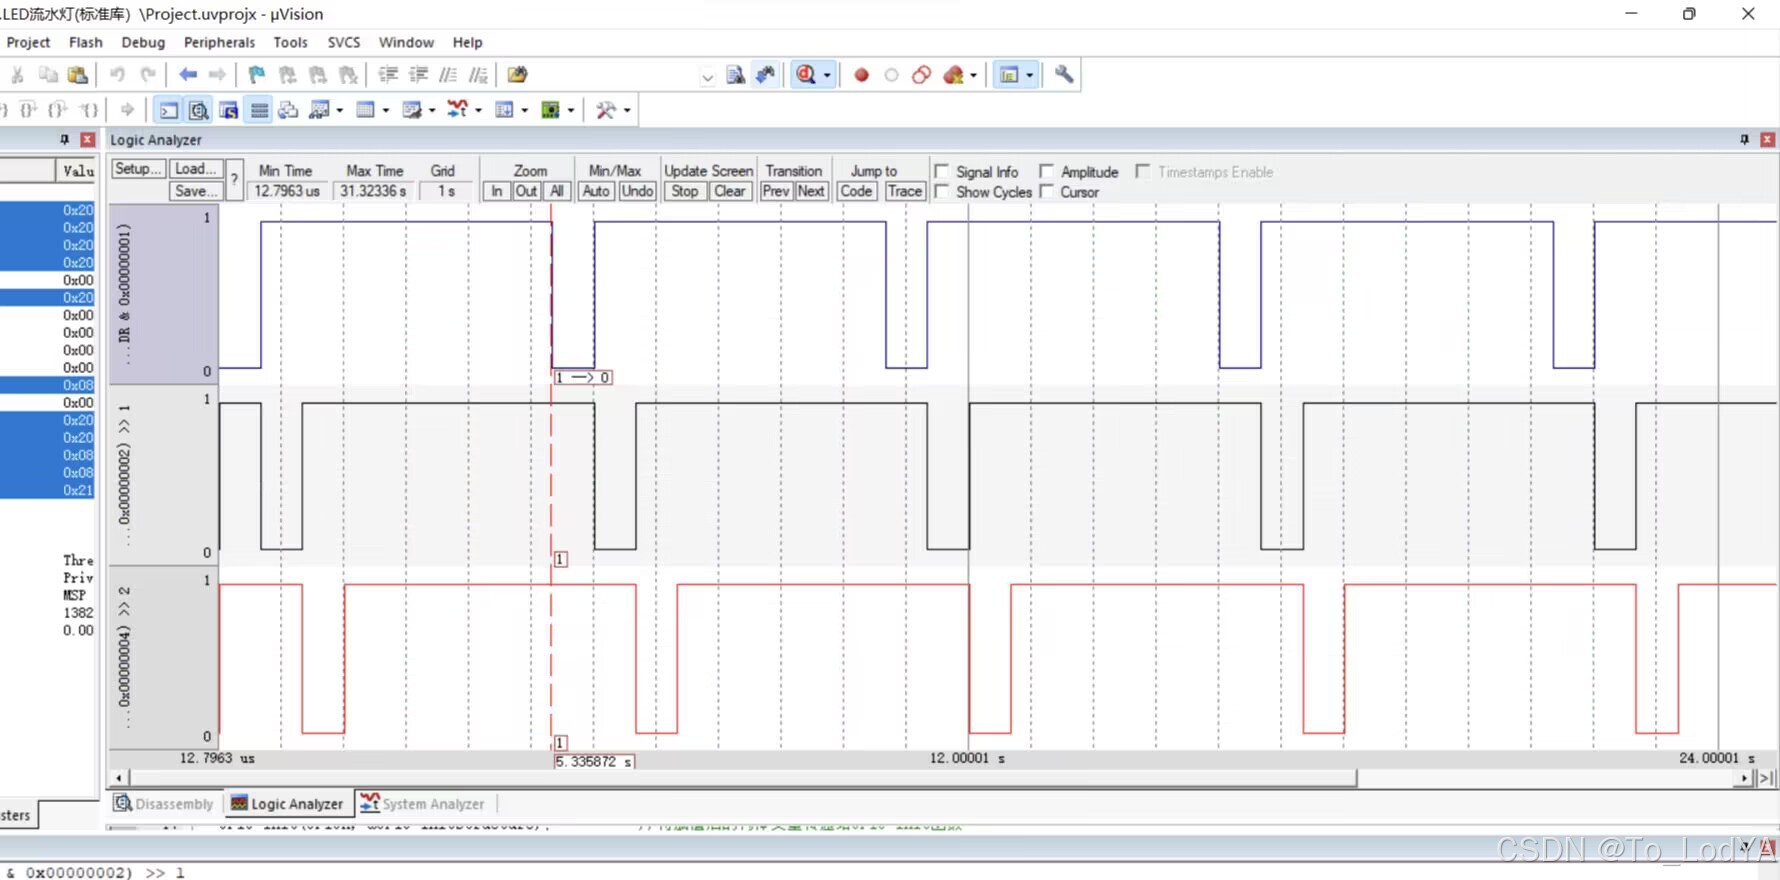This screenshot has width=1780, height=880.
Task: Open the Peripherals menu
Action: [219, 42]
